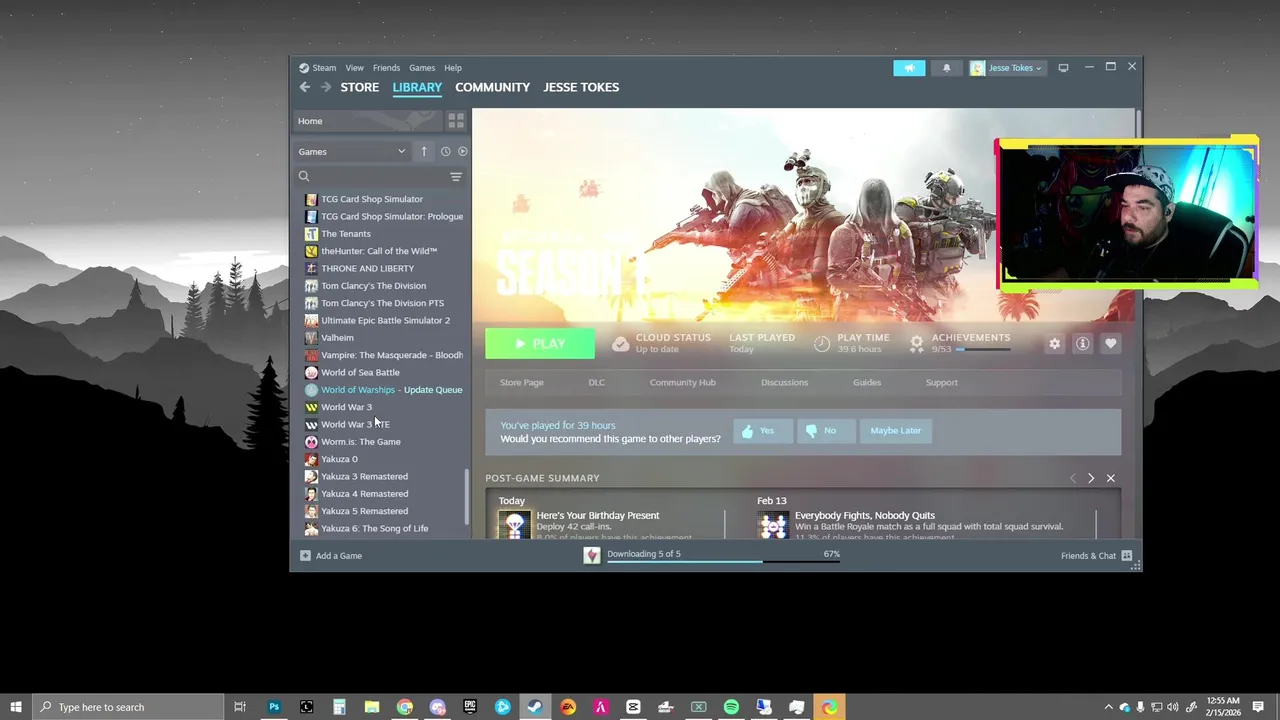Go back with the left arrow
This screenshot has width=1280, height=720.
tap(305, 87)
